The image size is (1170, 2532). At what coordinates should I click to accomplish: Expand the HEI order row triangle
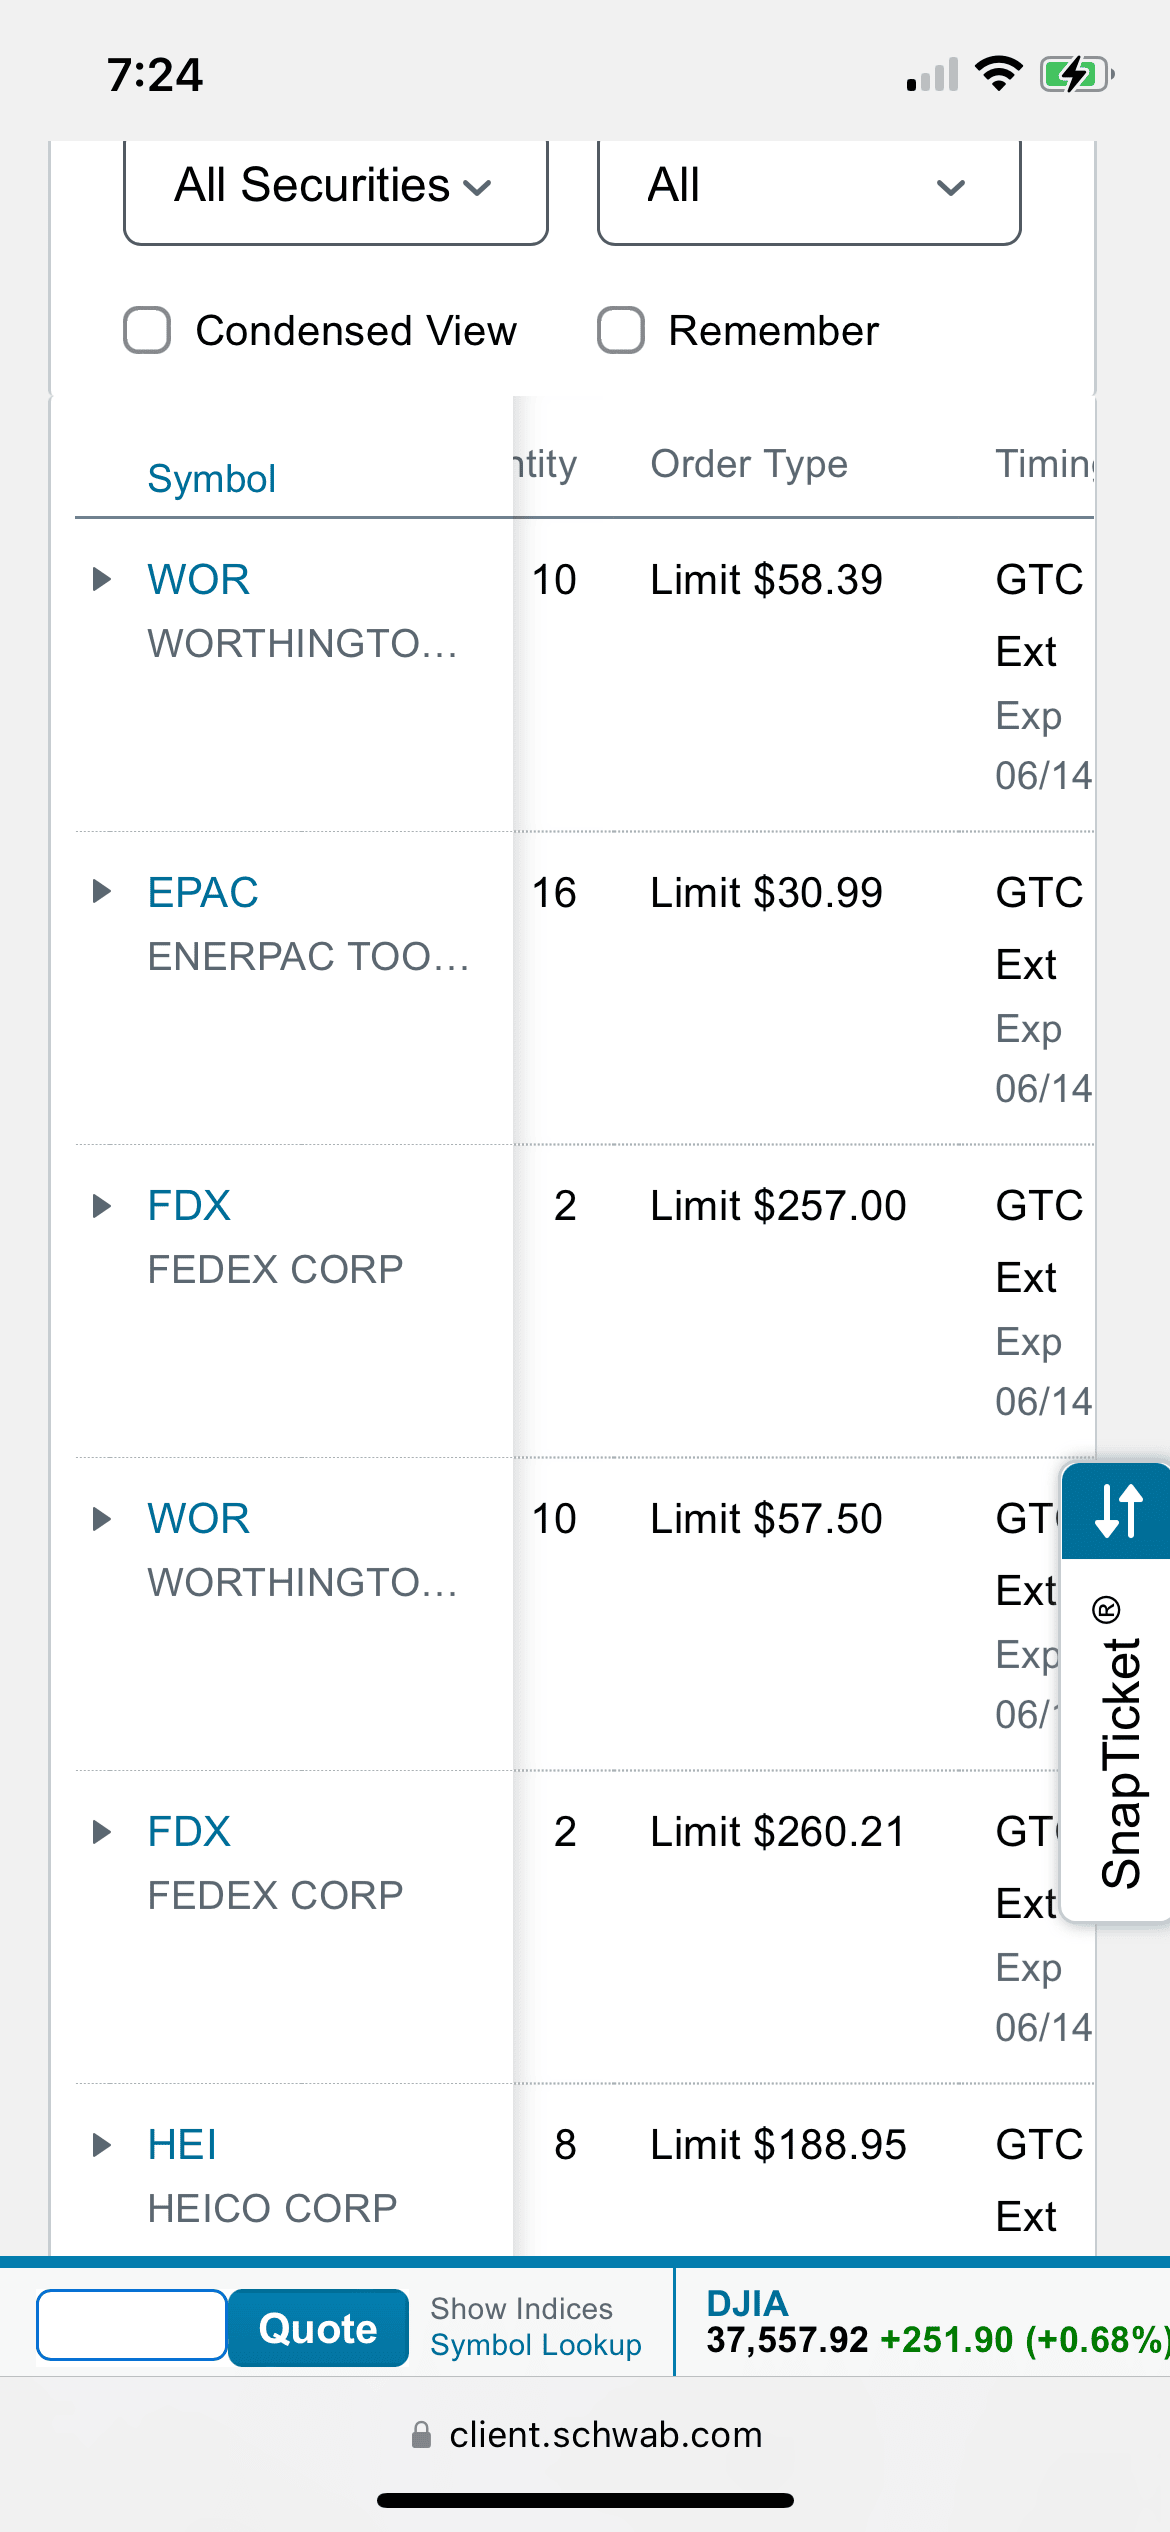coord(101,2145)
